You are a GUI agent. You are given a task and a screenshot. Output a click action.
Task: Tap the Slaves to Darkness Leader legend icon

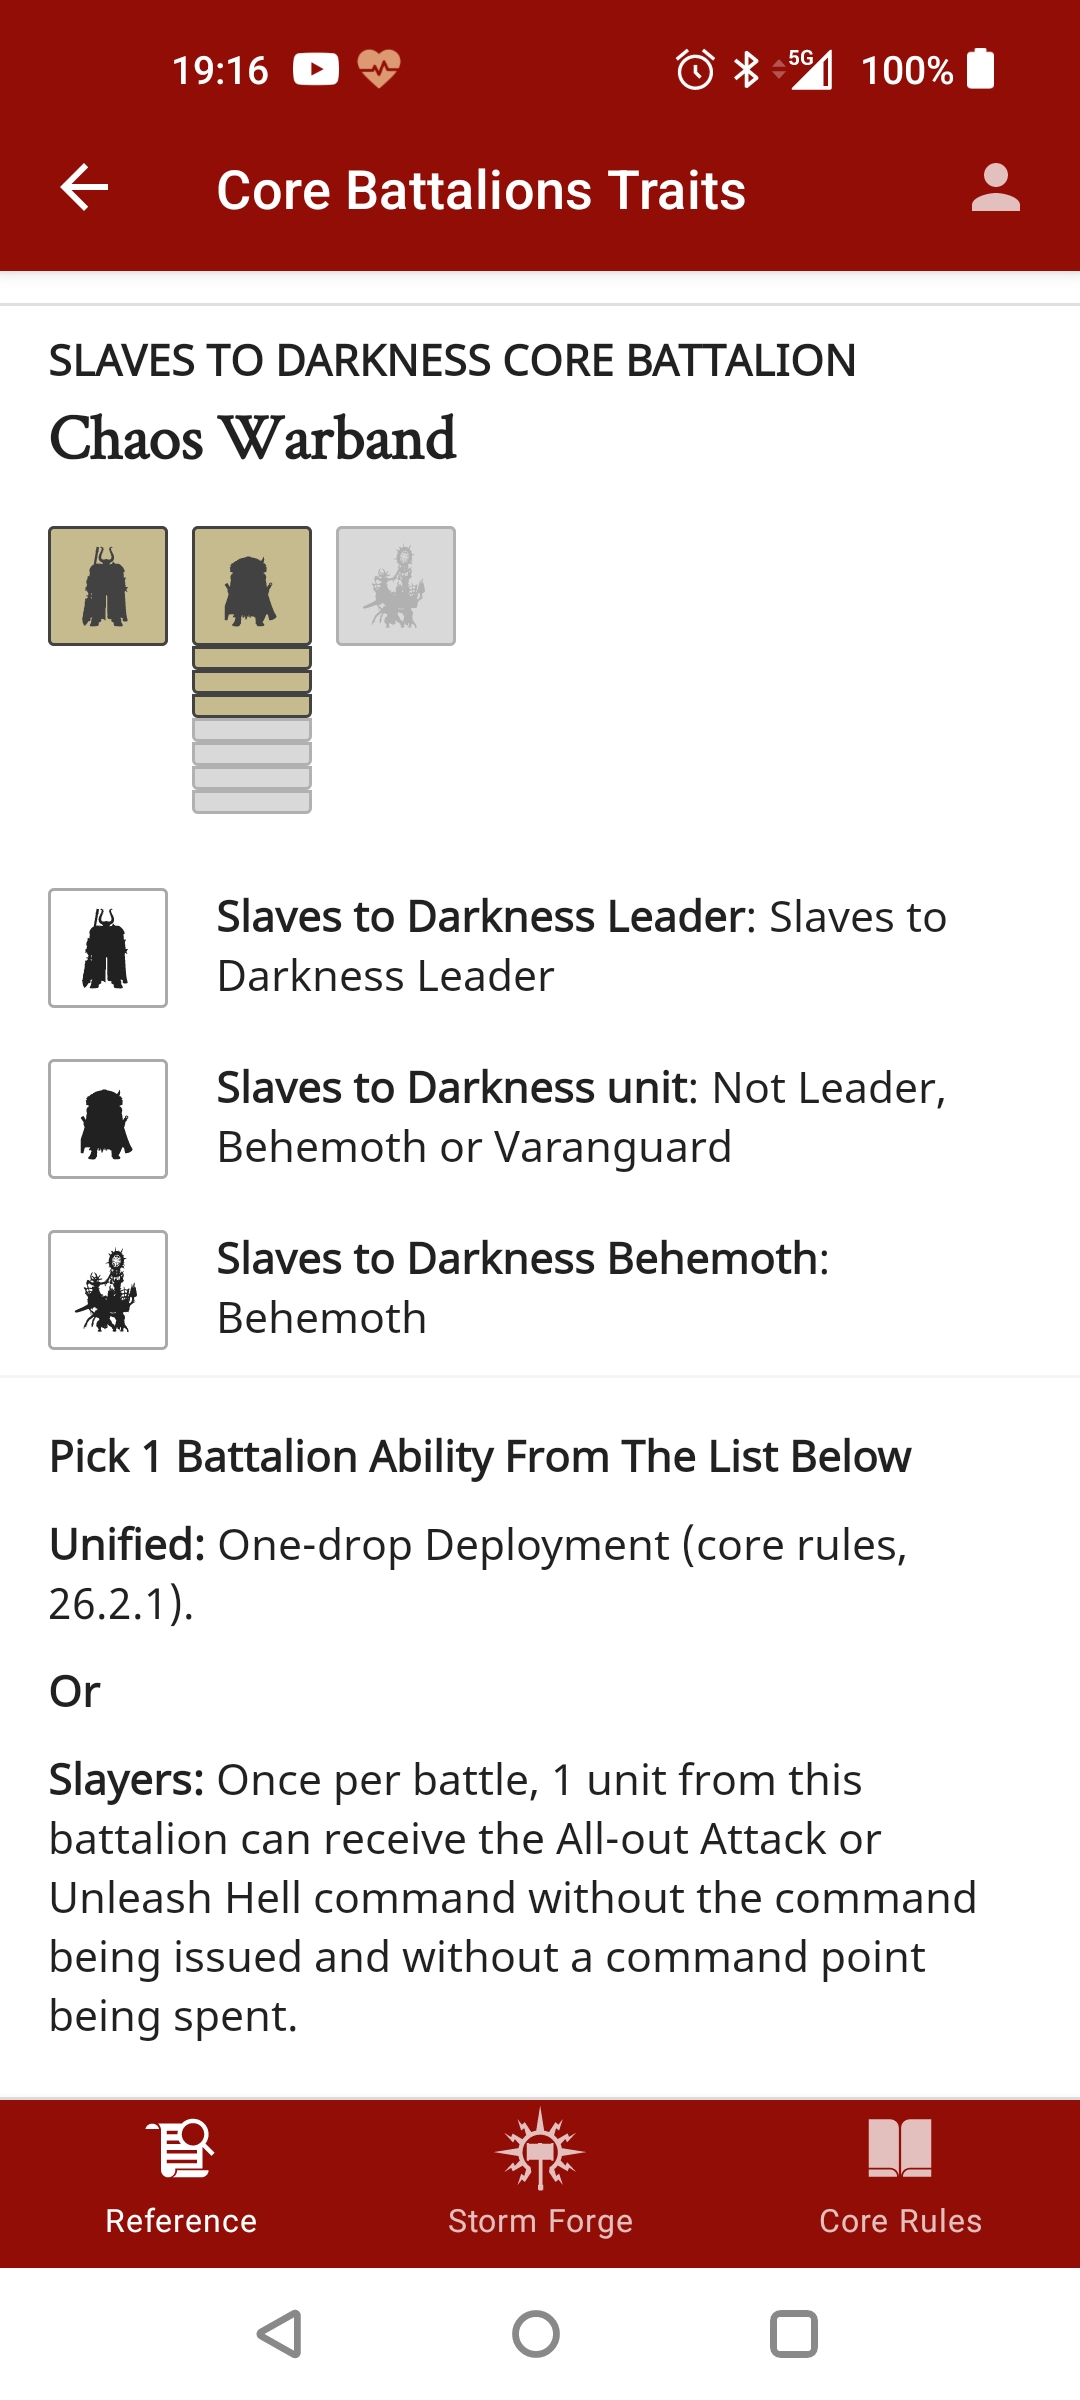click(x=108, y=948)
